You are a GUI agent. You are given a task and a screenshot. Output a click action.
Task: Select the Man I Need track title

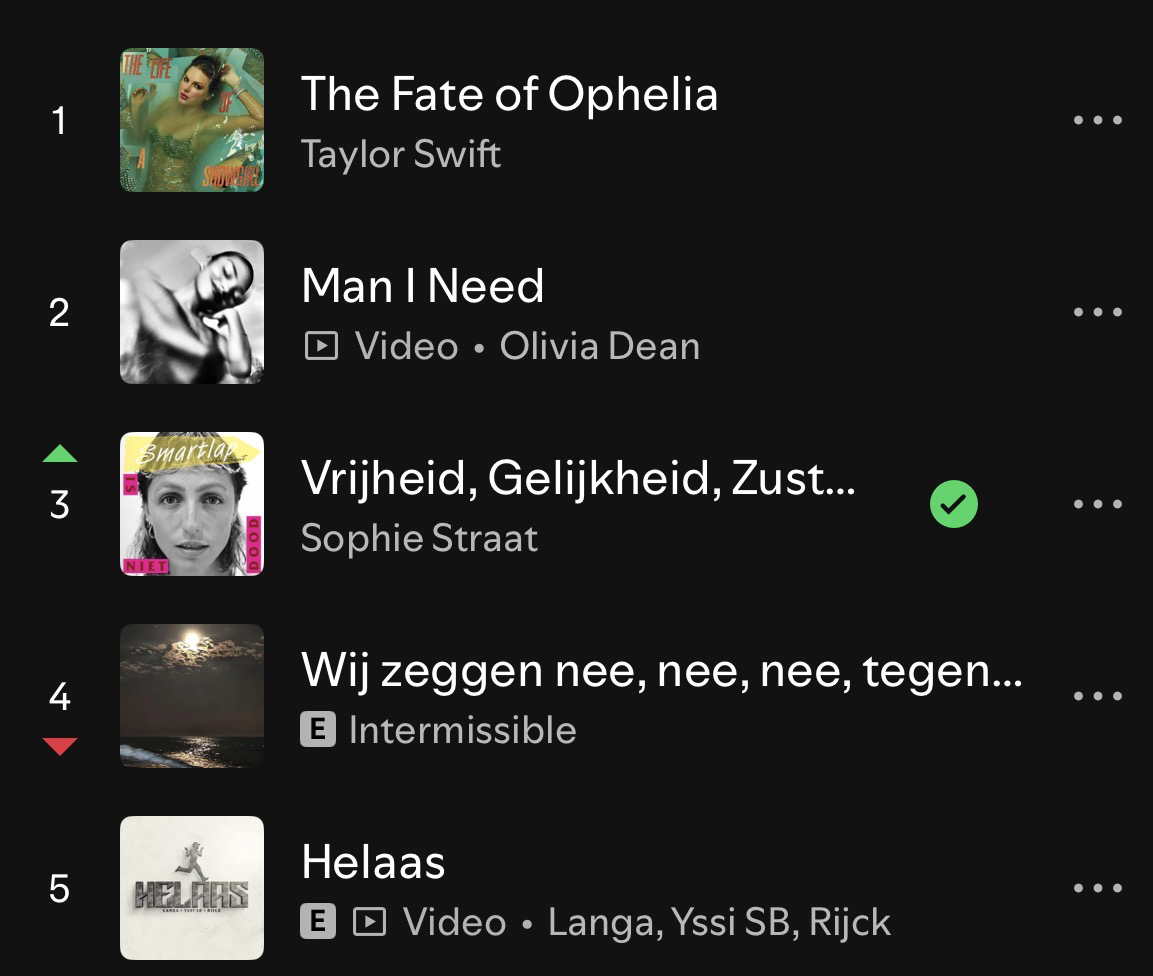click(x=422, y=287)
